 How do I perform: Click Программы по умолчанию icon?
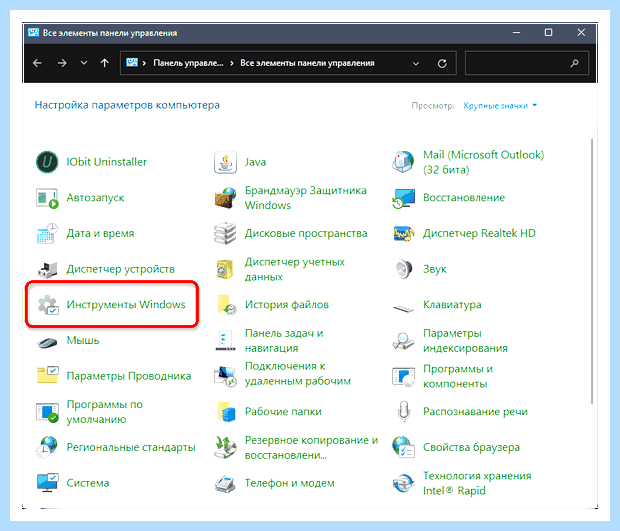click(47, 412)
